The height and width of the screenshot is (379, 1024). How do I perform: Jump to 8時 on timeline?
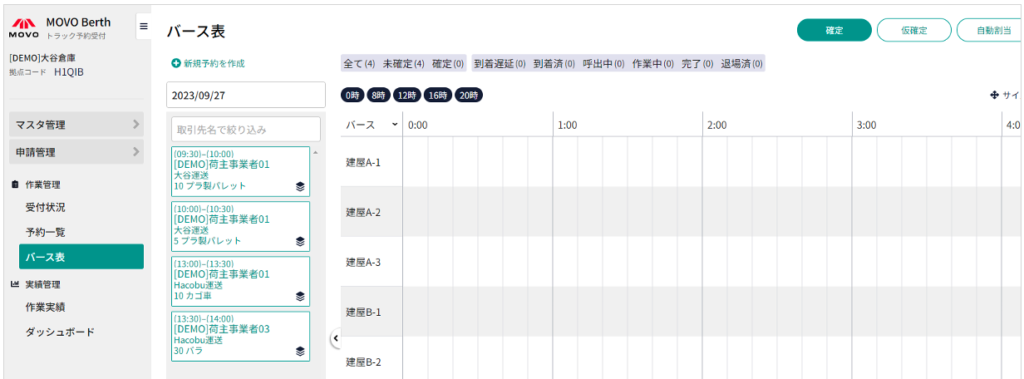tap(378, 95)
